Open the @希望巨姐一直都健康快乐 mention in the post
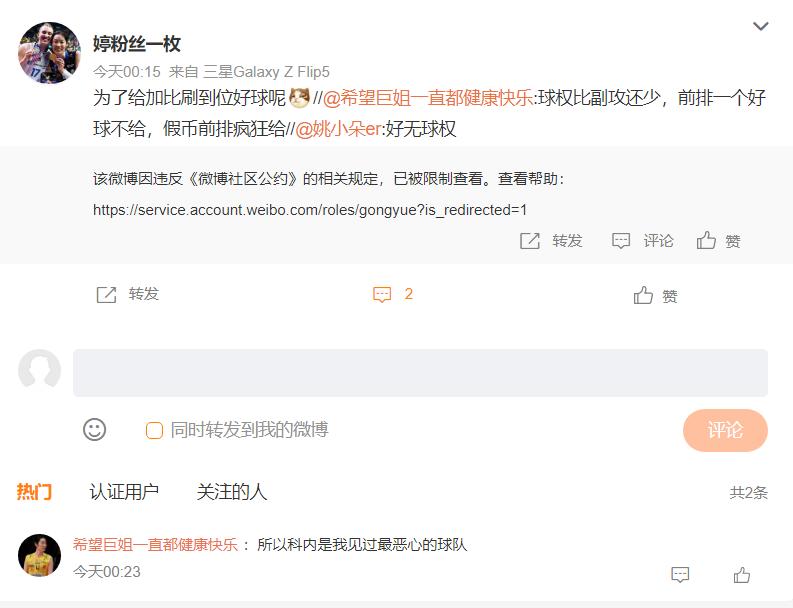The image size is (793, 608). 428,98
